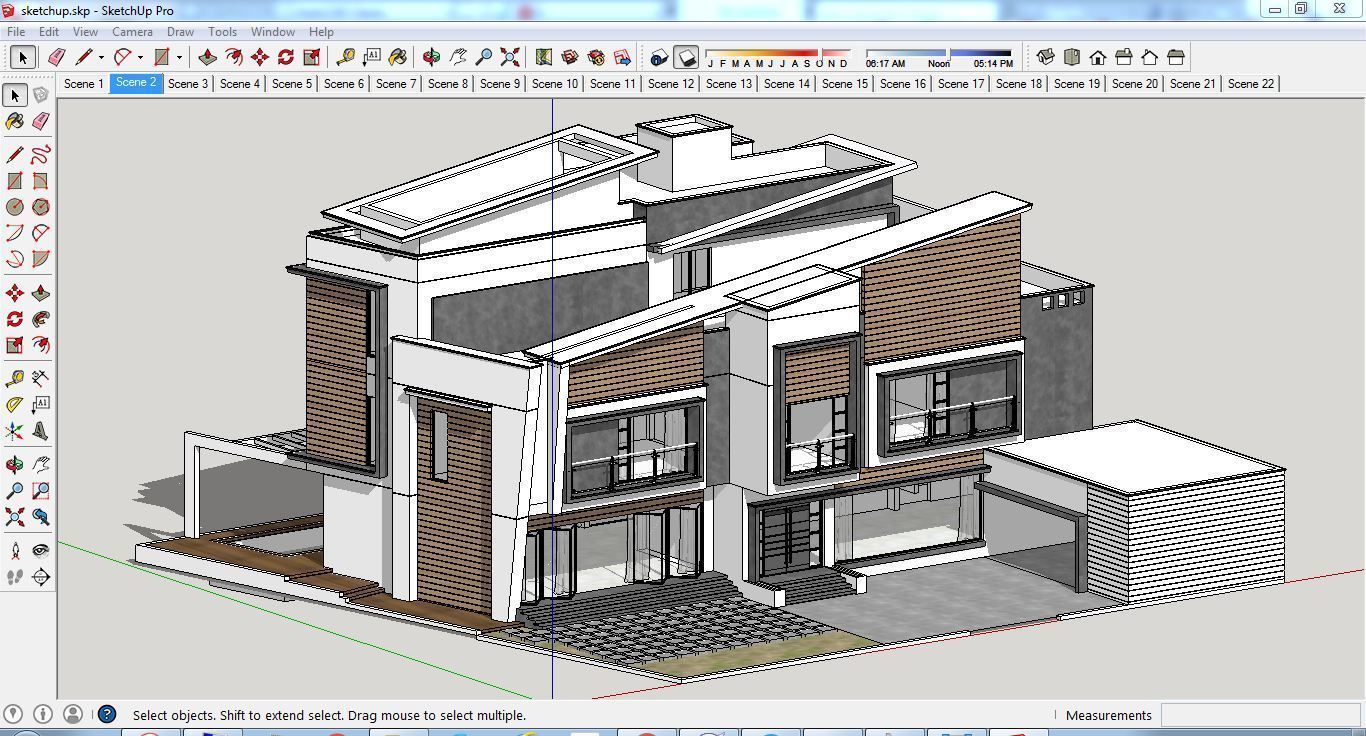Click Tape Measure tool in top toolbar
Viewport: 1366px width, 736px height.
coord(345,57)
